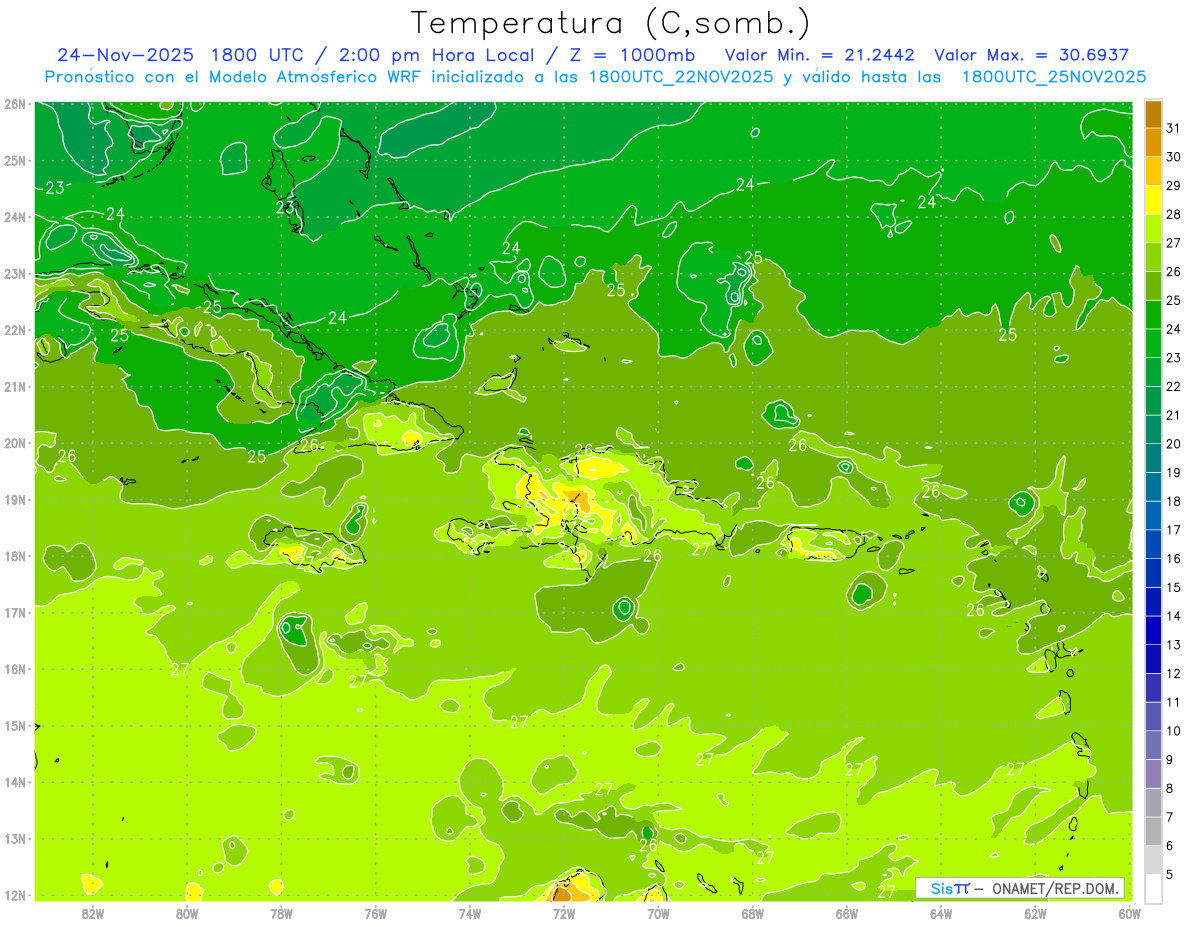Click the '2:00 pm Hora Local' text
This screenshot has height=927, width=1200.
[x=441, y=55]
